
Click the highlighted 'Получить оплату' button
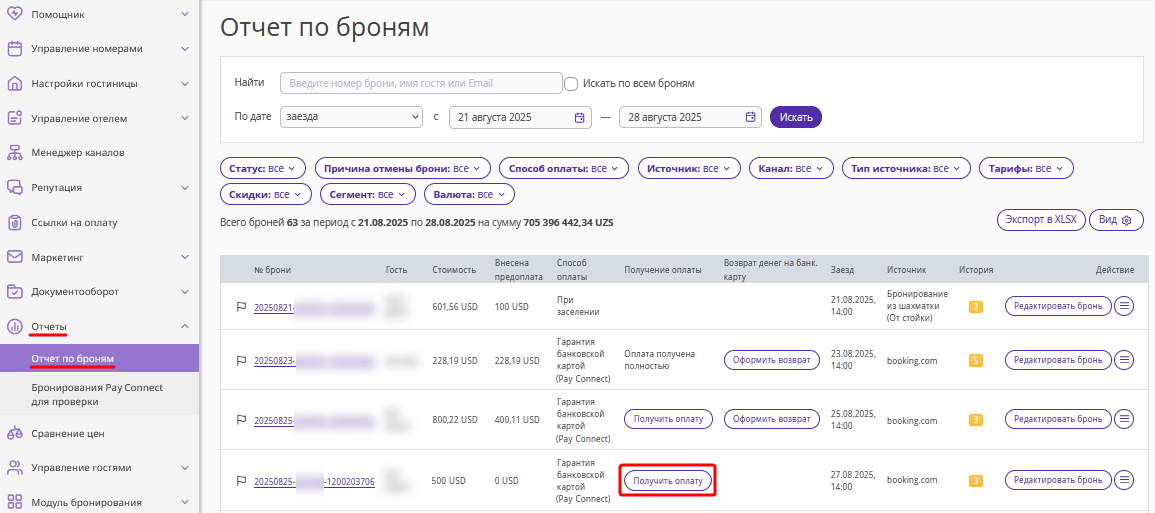(668, 481)
